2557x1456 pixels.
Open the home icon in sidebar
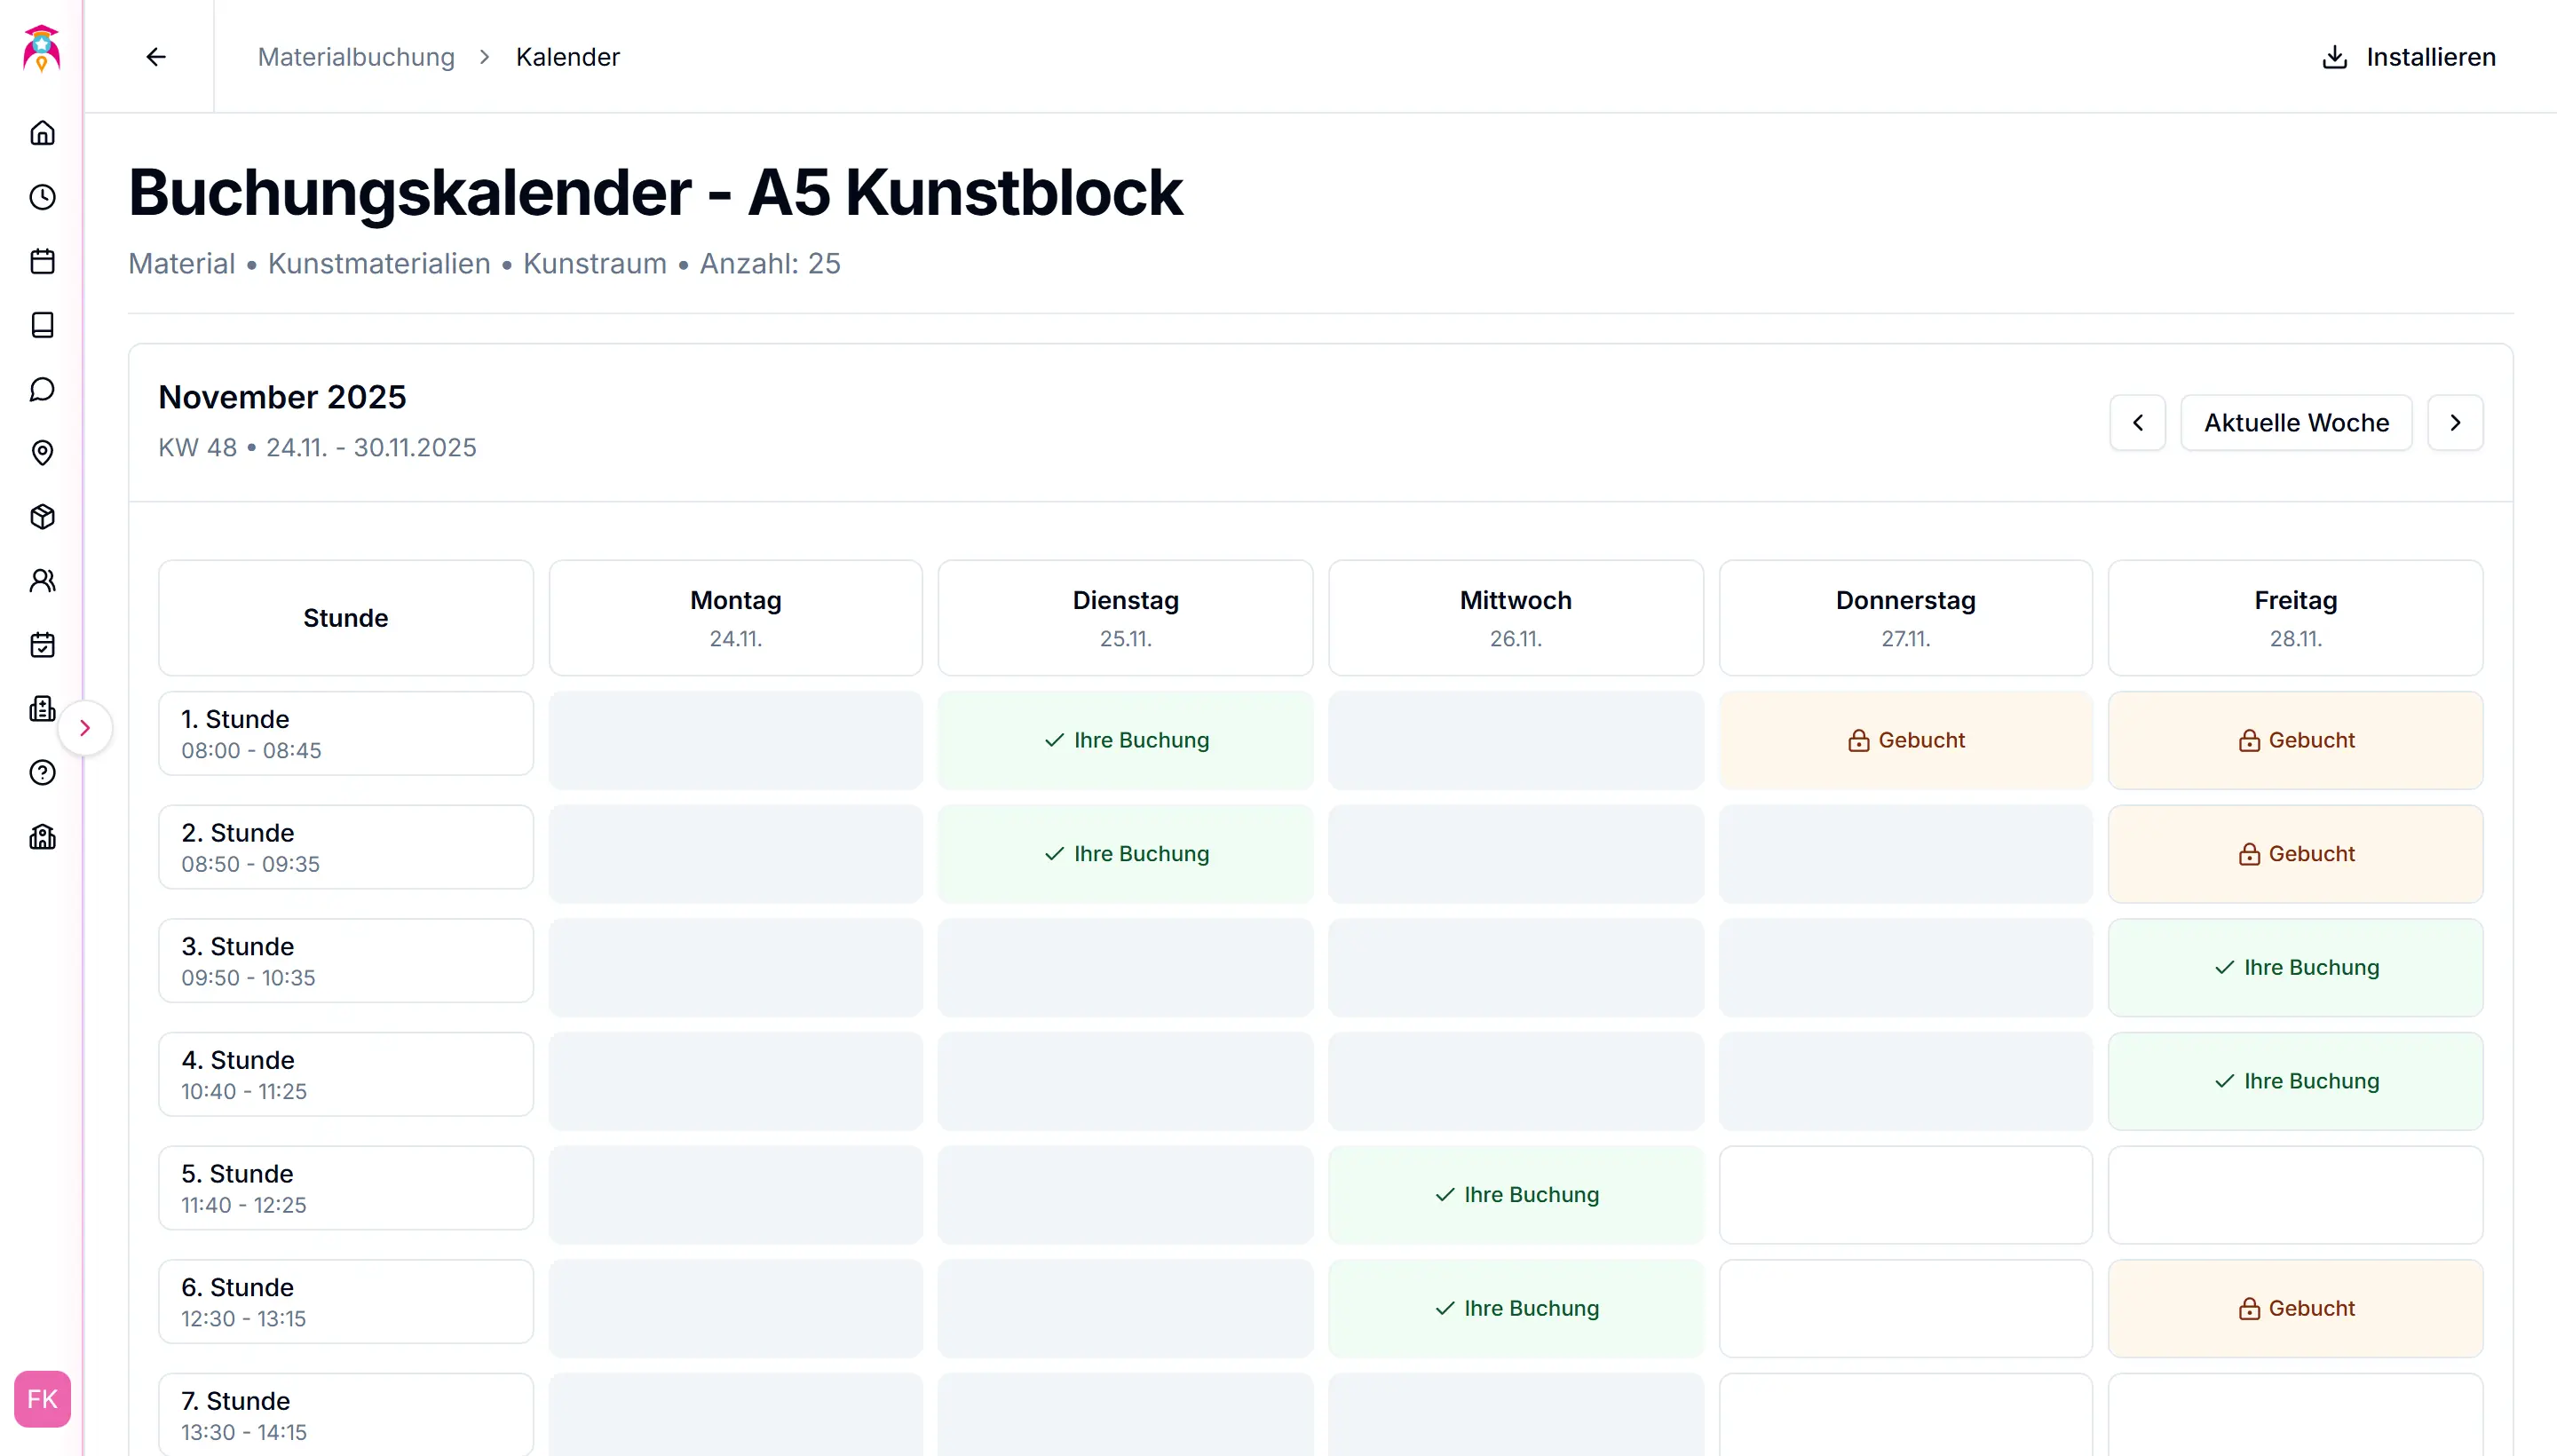pyautogui.click(x=42, y=133)
